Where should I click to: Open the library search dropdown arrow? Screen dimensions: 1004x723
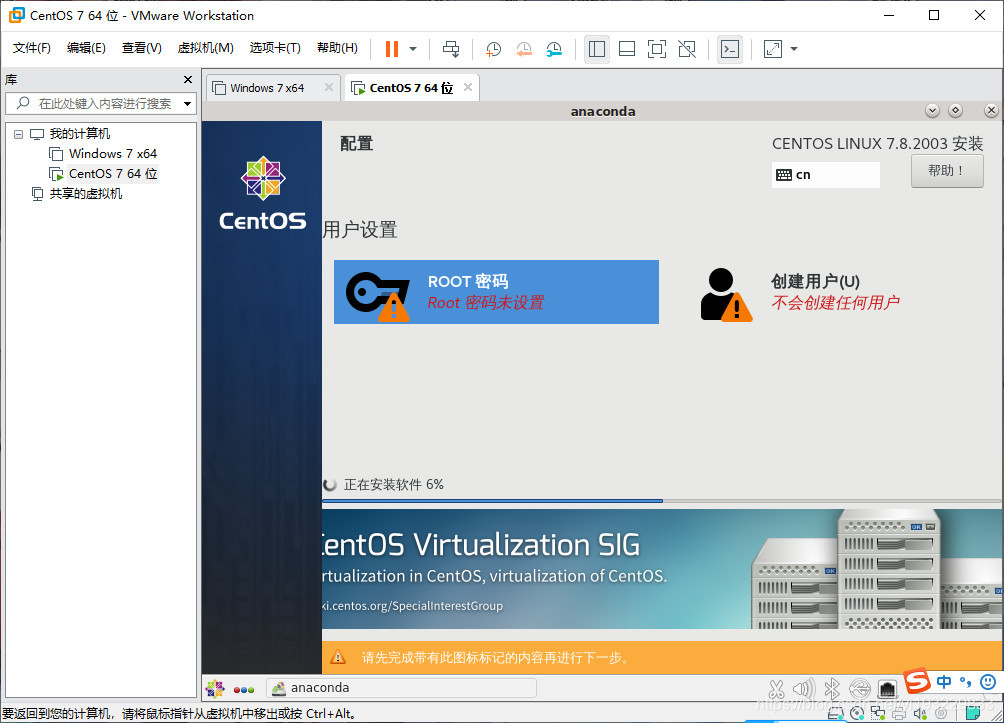188,104
